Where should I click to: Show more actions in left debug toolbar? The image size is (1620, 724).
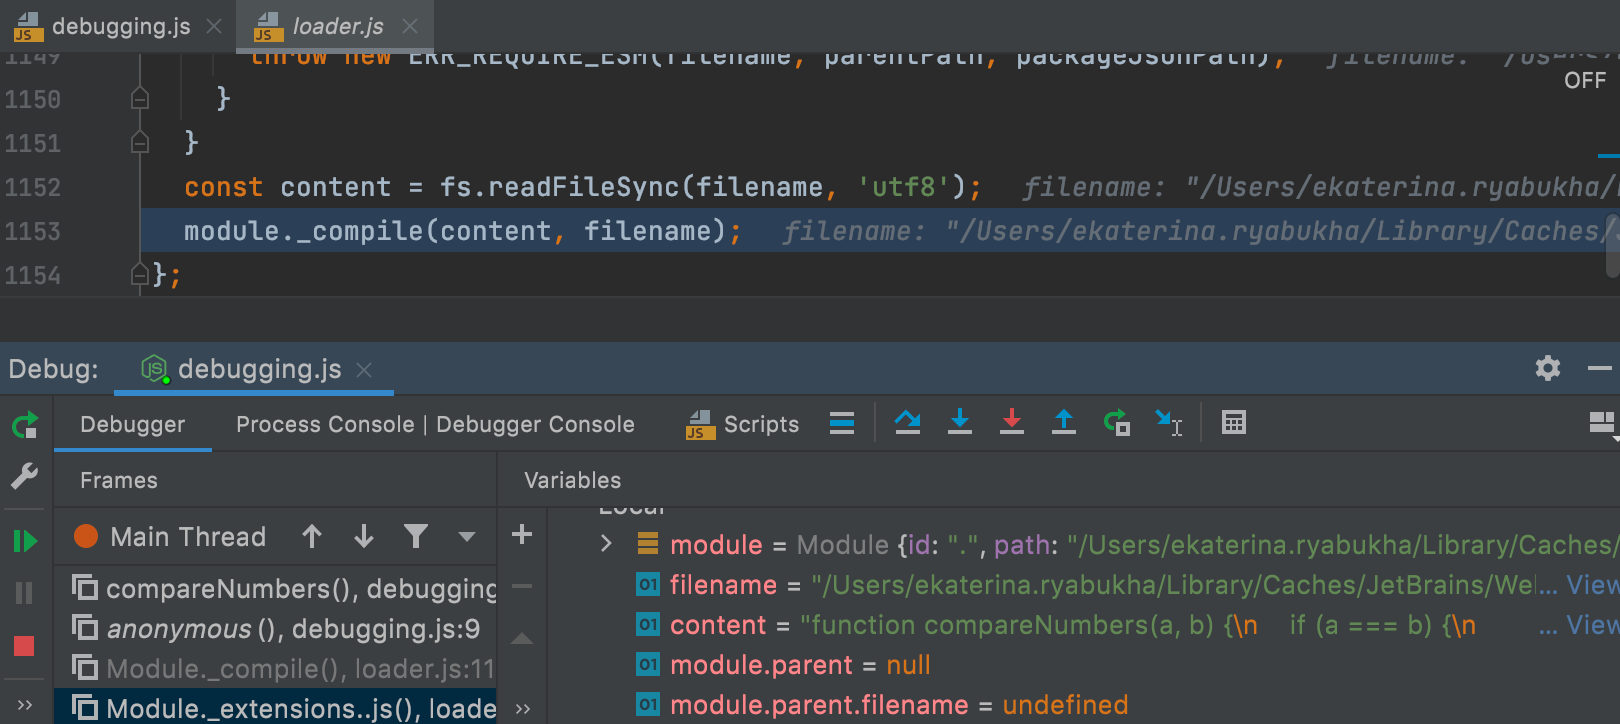pos(25,706)
